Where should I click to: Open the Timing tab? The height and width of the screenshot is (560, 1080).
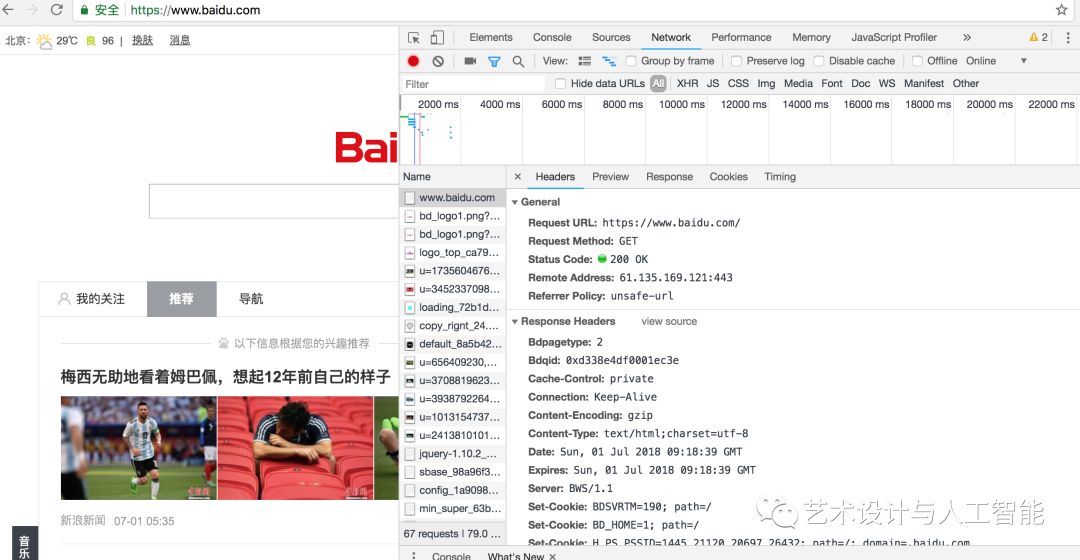pyautogui.click(x=780, y=177)
